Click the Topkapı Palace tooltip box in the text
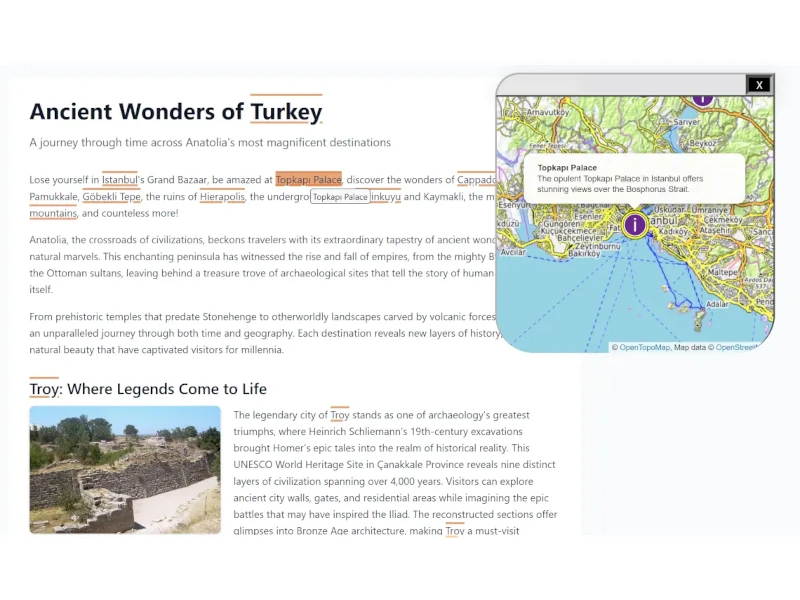Image resolution: width=800 pixels, height=600 pixels. pos(340,197)
